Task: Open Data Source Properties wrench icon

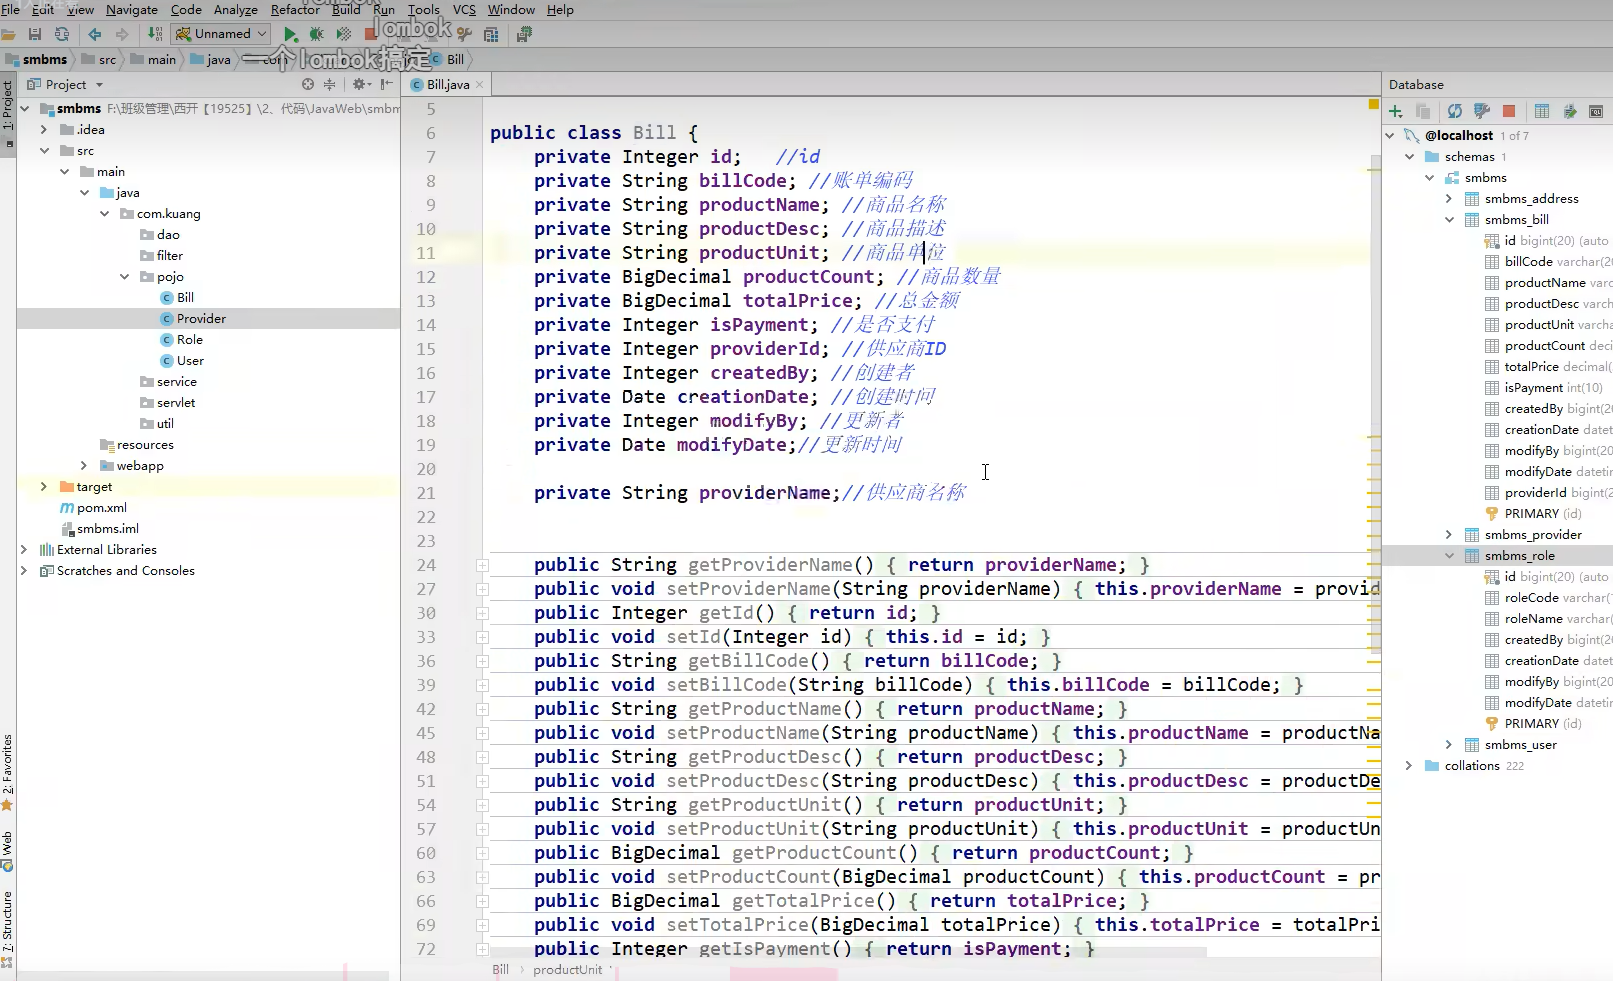Action: 1482,111
